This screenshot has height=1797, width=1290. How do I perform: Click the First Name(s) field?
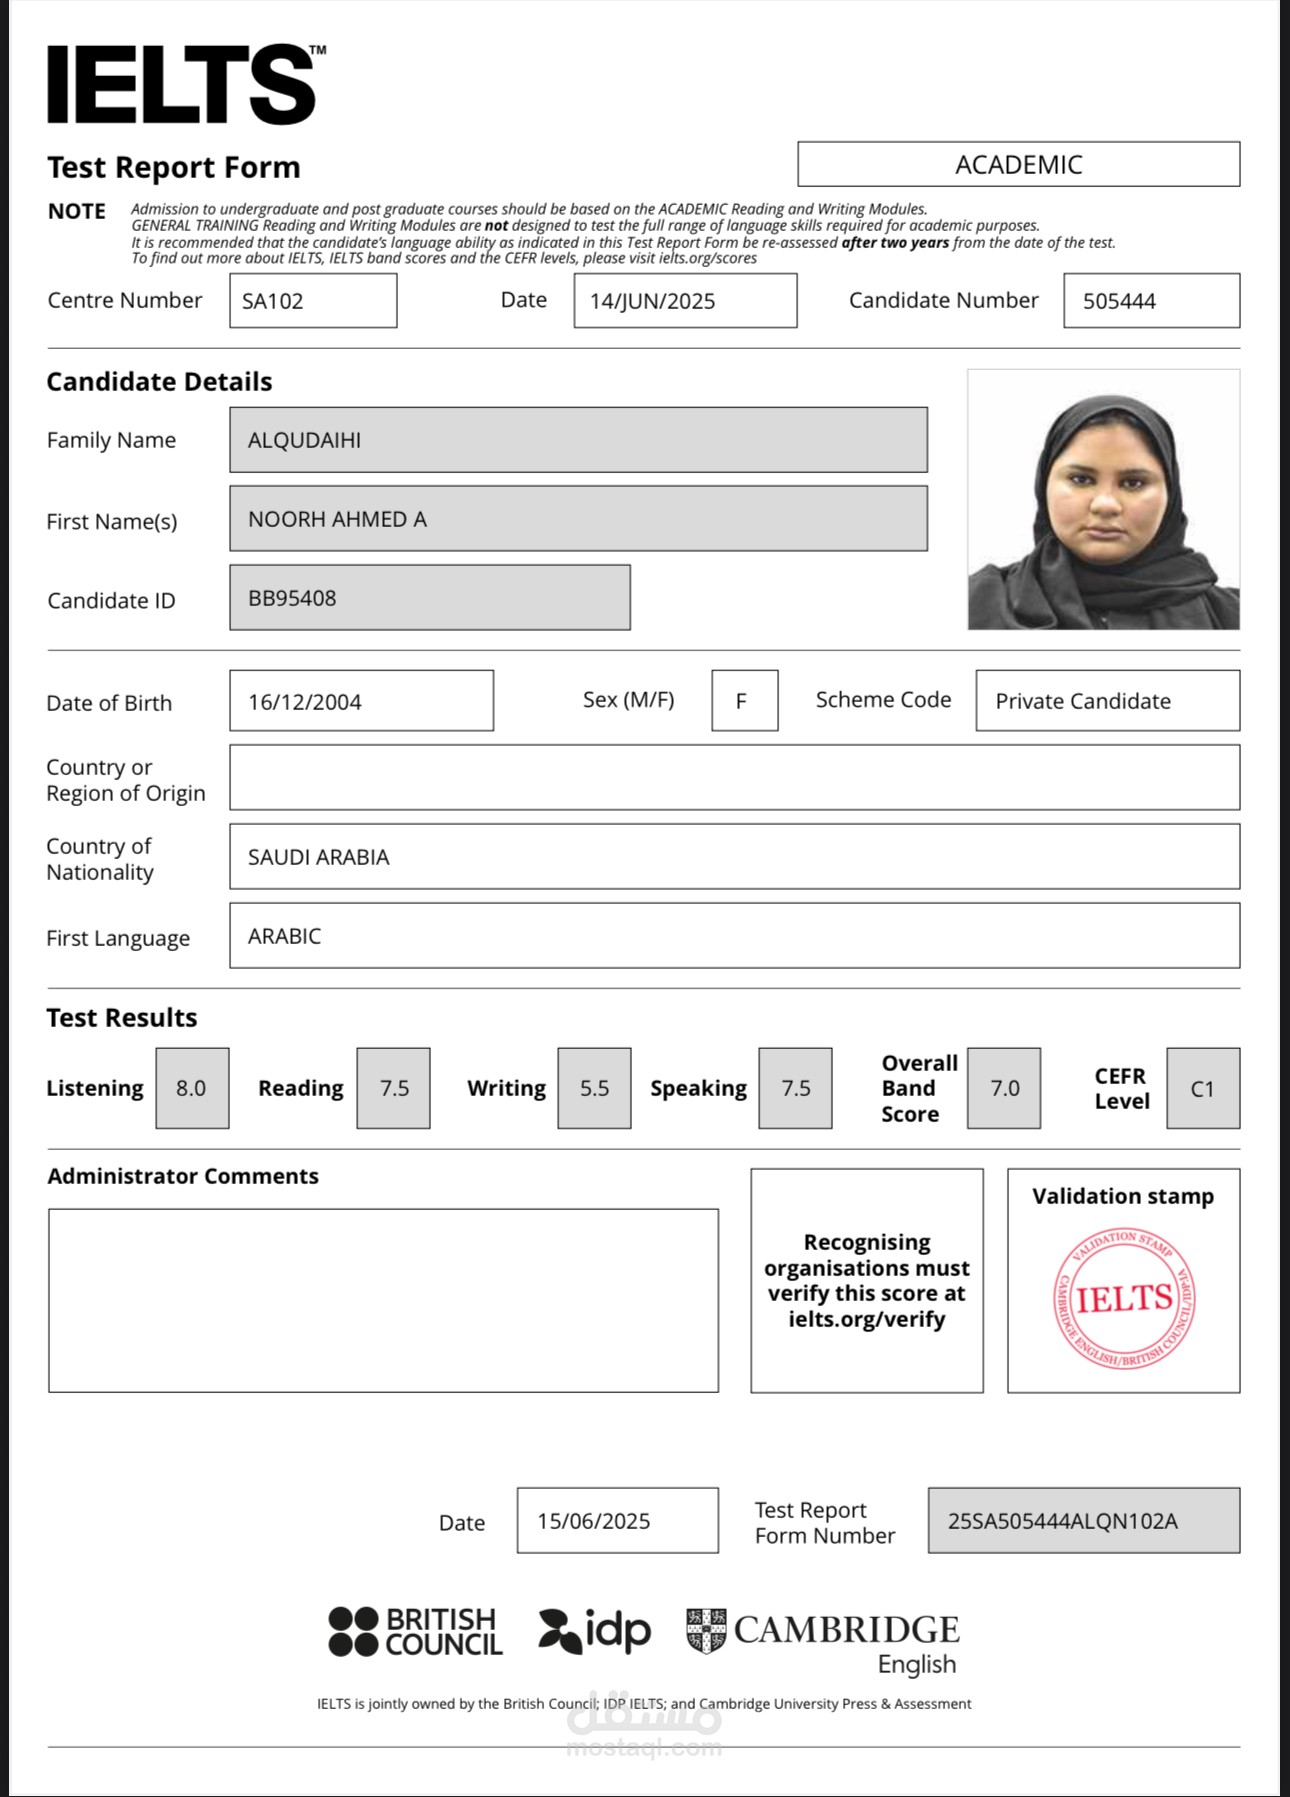tap(578, 518)
